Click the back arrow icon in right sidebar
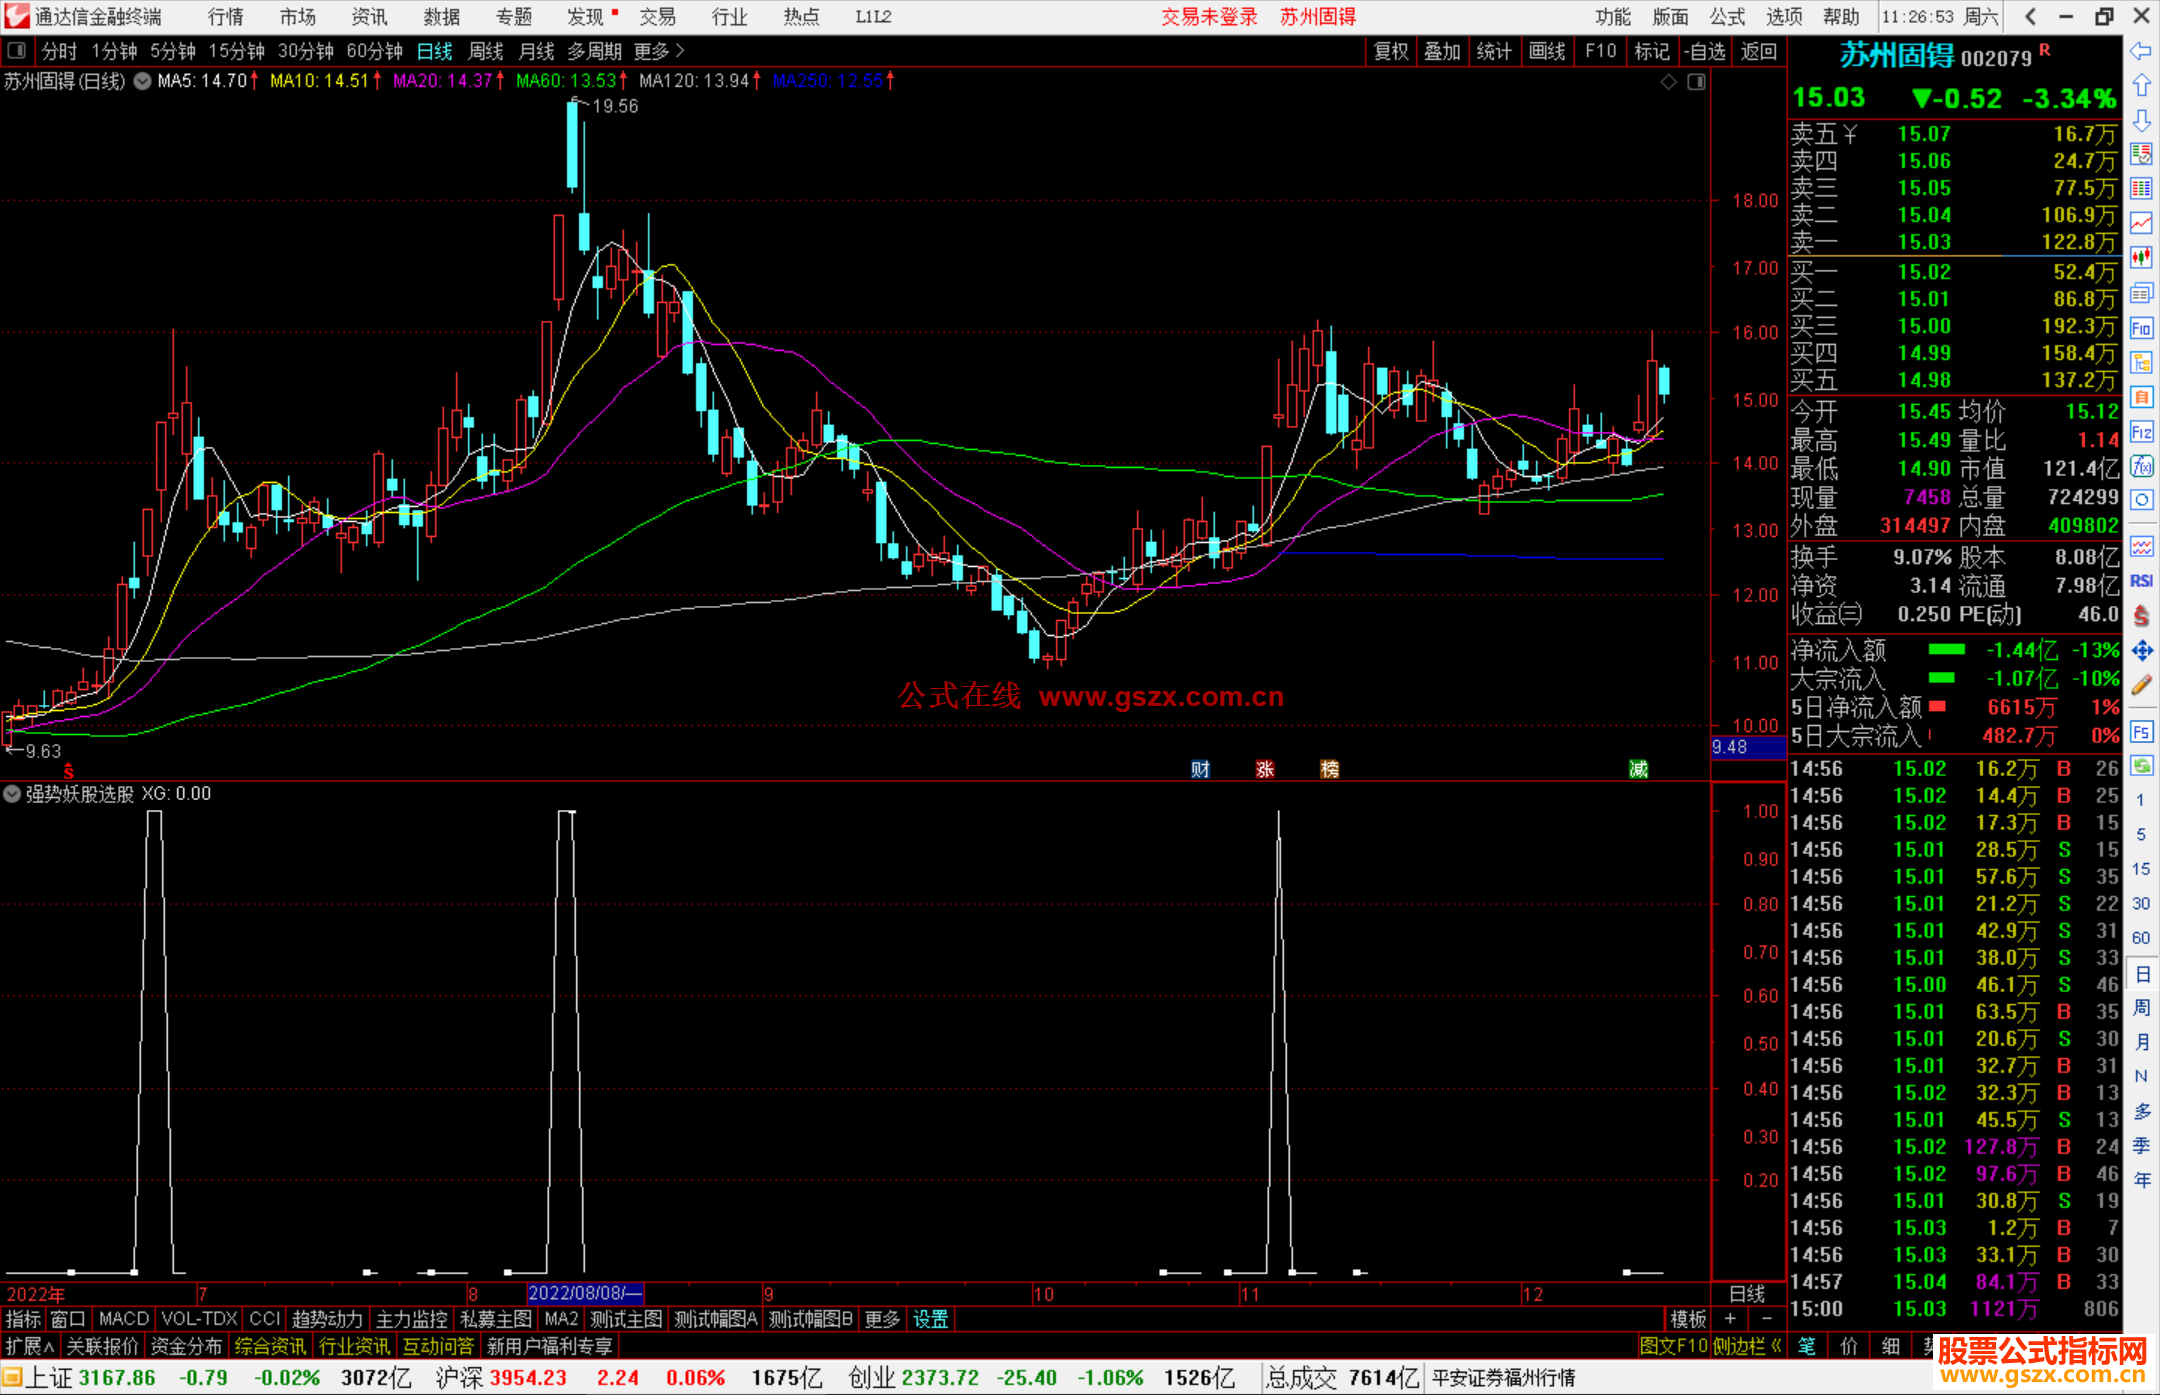 point(2141,51)
